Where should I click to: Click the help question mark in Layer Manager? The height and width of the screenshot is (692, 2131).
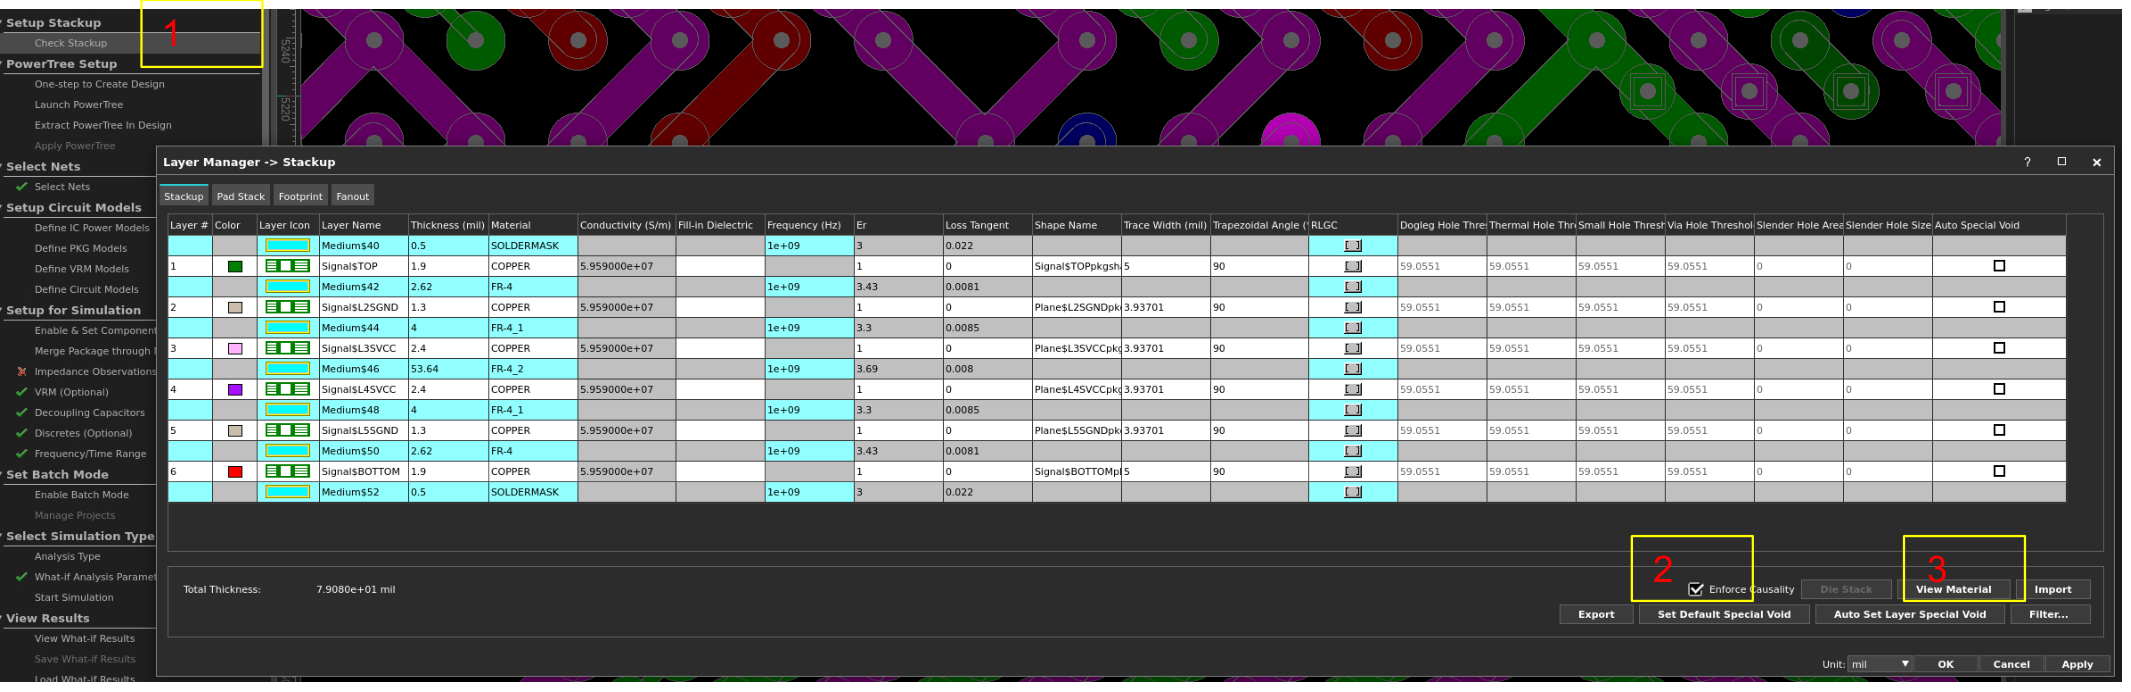[2027, 162]
